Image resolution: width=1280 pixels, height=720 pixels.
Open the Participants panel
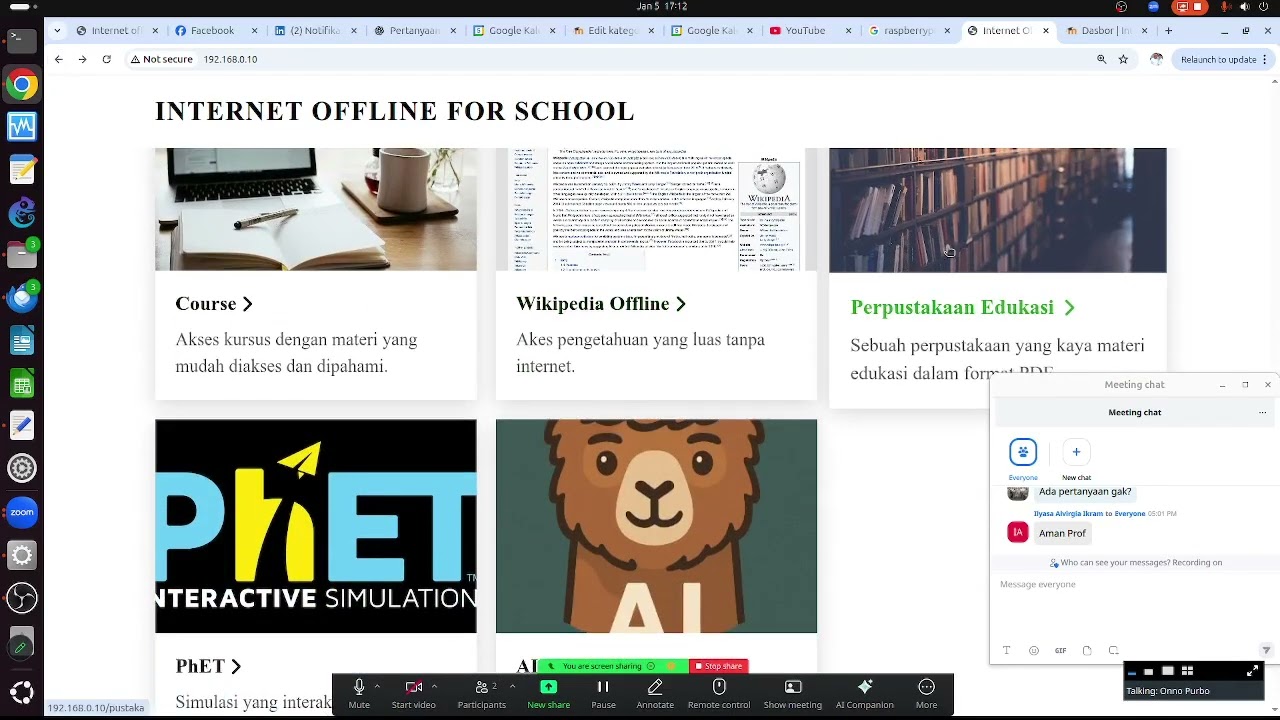[481, 693]
